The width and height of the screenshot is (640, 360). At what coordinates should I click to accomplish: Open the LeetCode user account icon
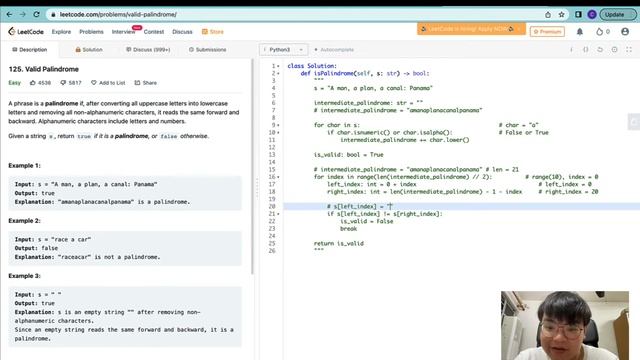pos(625,31)
